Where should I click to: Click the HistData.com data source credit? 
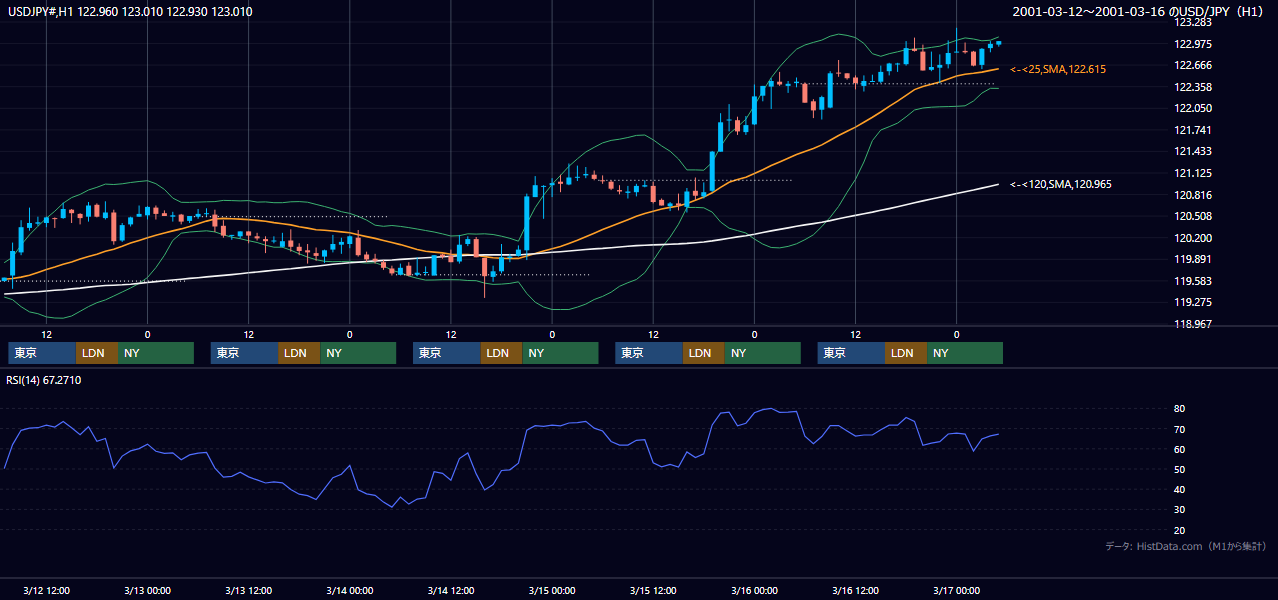coord(1186,546)
